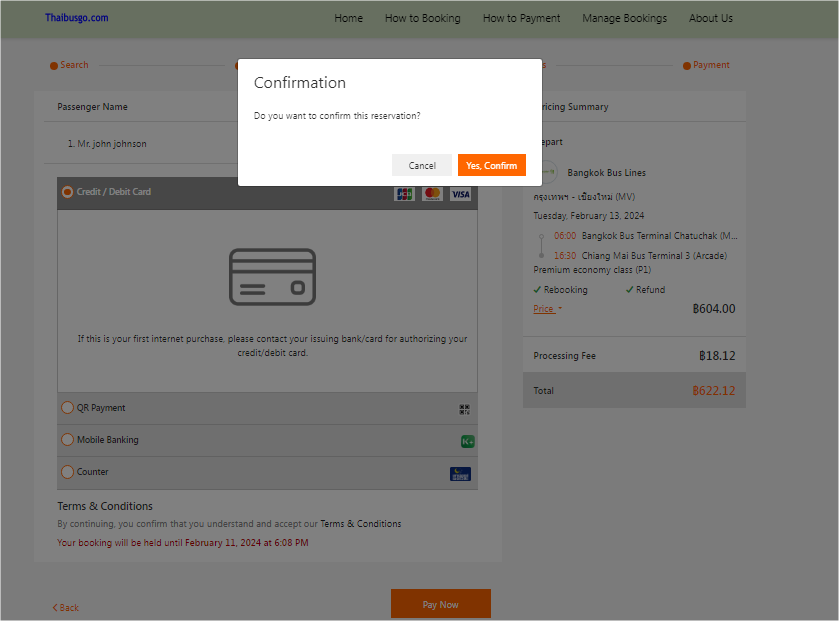Viewport: 839px width, 621px height.
Task: Select the QR Payment radio option
Action: point(68,408)
